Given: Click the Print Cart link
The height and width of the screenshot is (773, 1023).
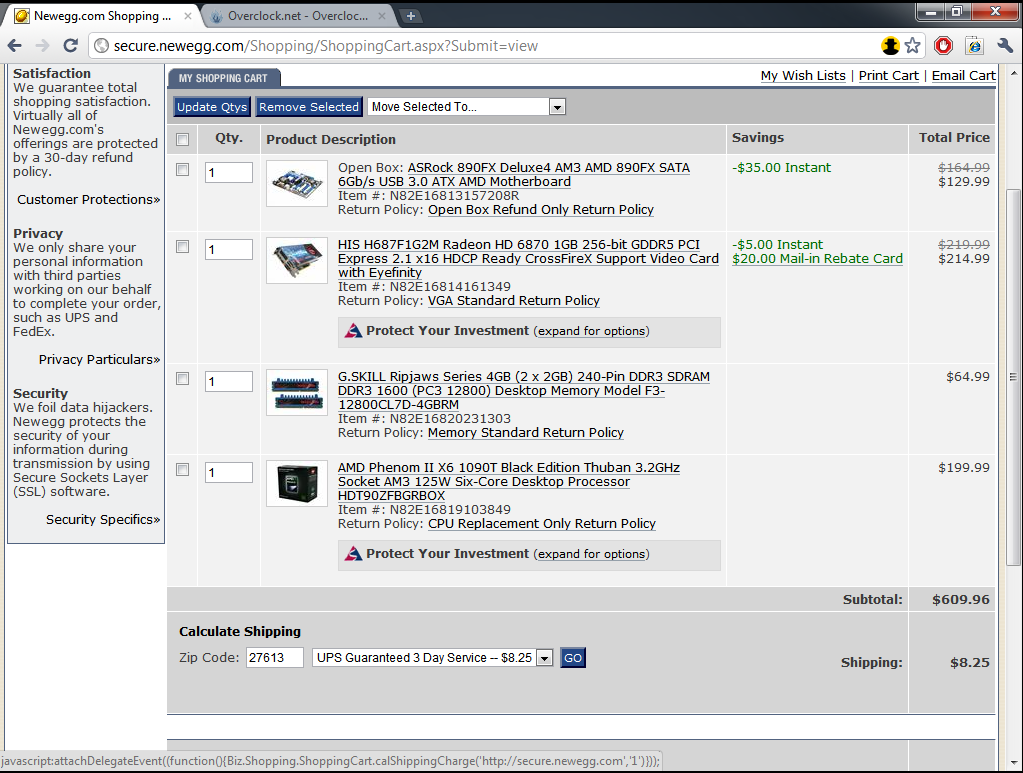Looking at the screenshot, I should click(x=889, y=76).
